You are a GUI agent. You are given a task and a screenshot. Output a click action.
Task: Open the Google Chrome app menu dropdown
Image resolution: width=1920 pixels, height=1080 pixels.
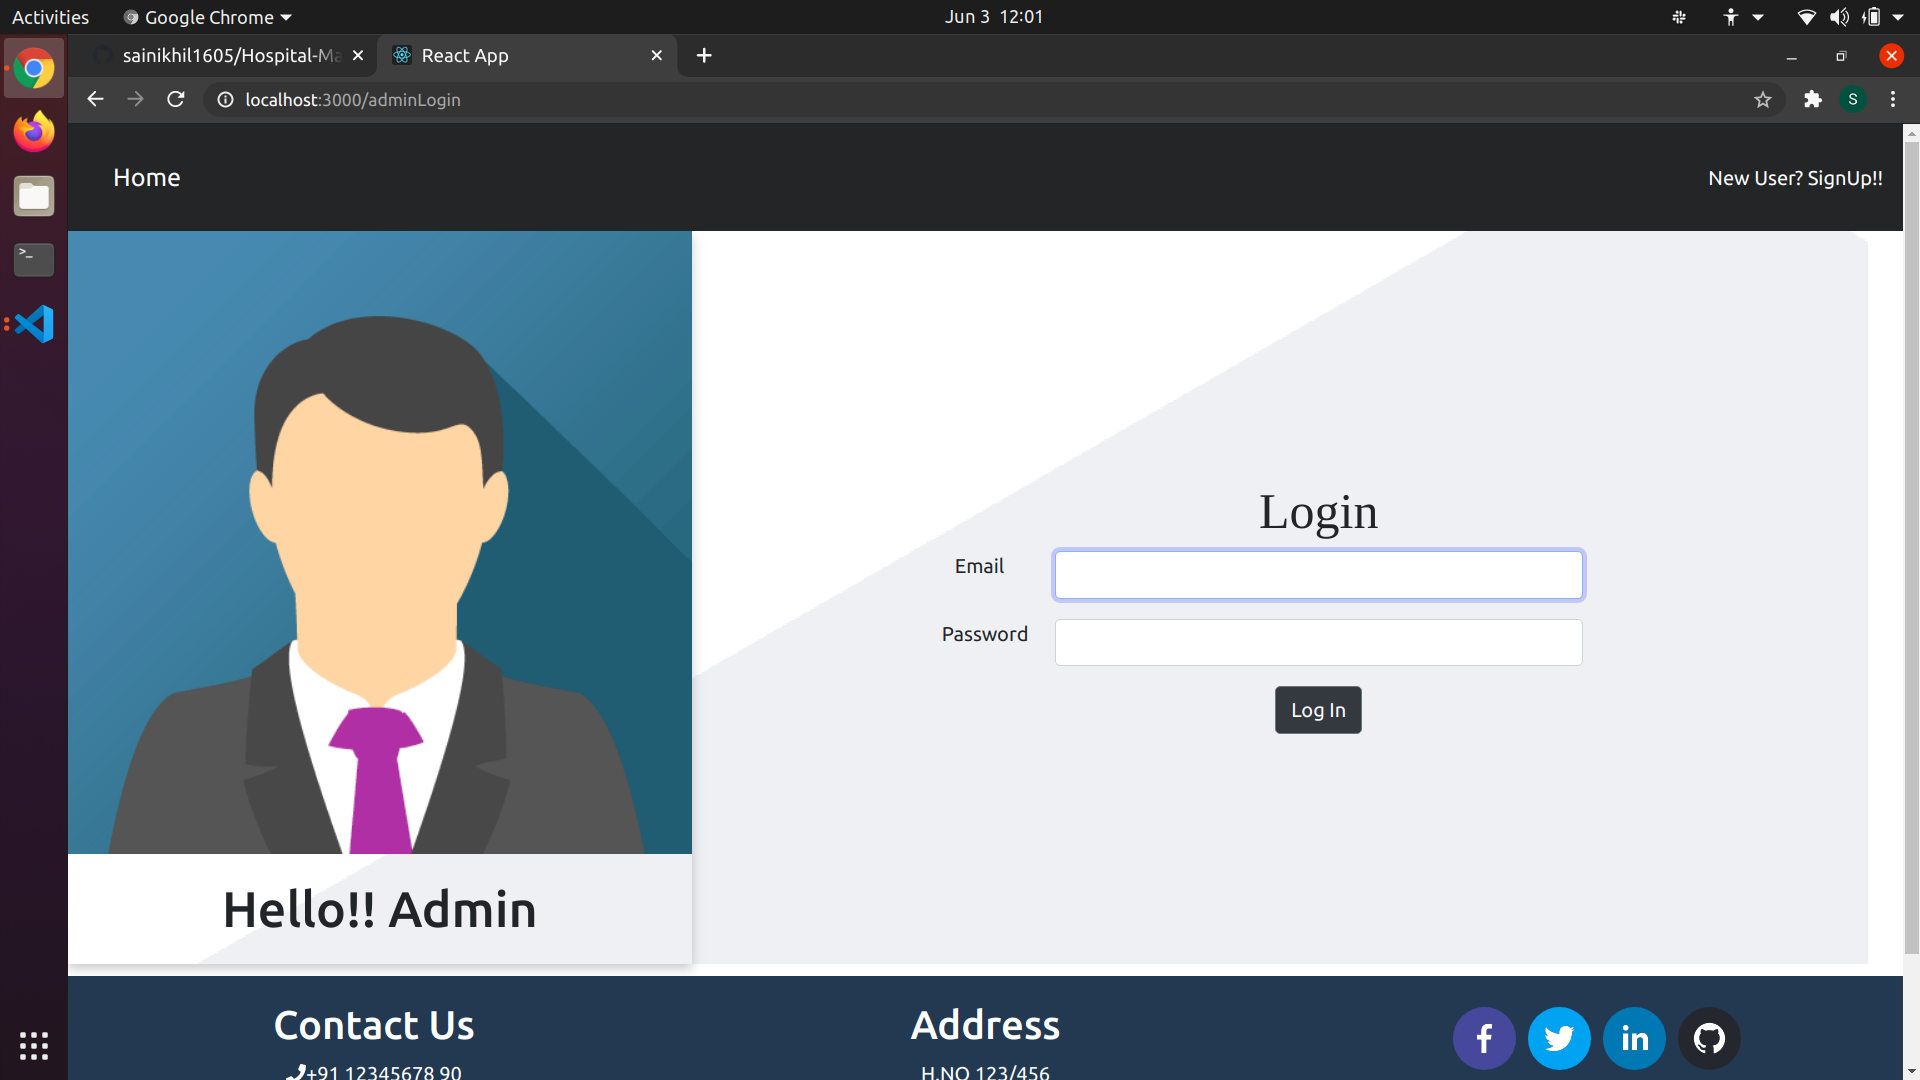pyautogui.click(x=208, y=17)
